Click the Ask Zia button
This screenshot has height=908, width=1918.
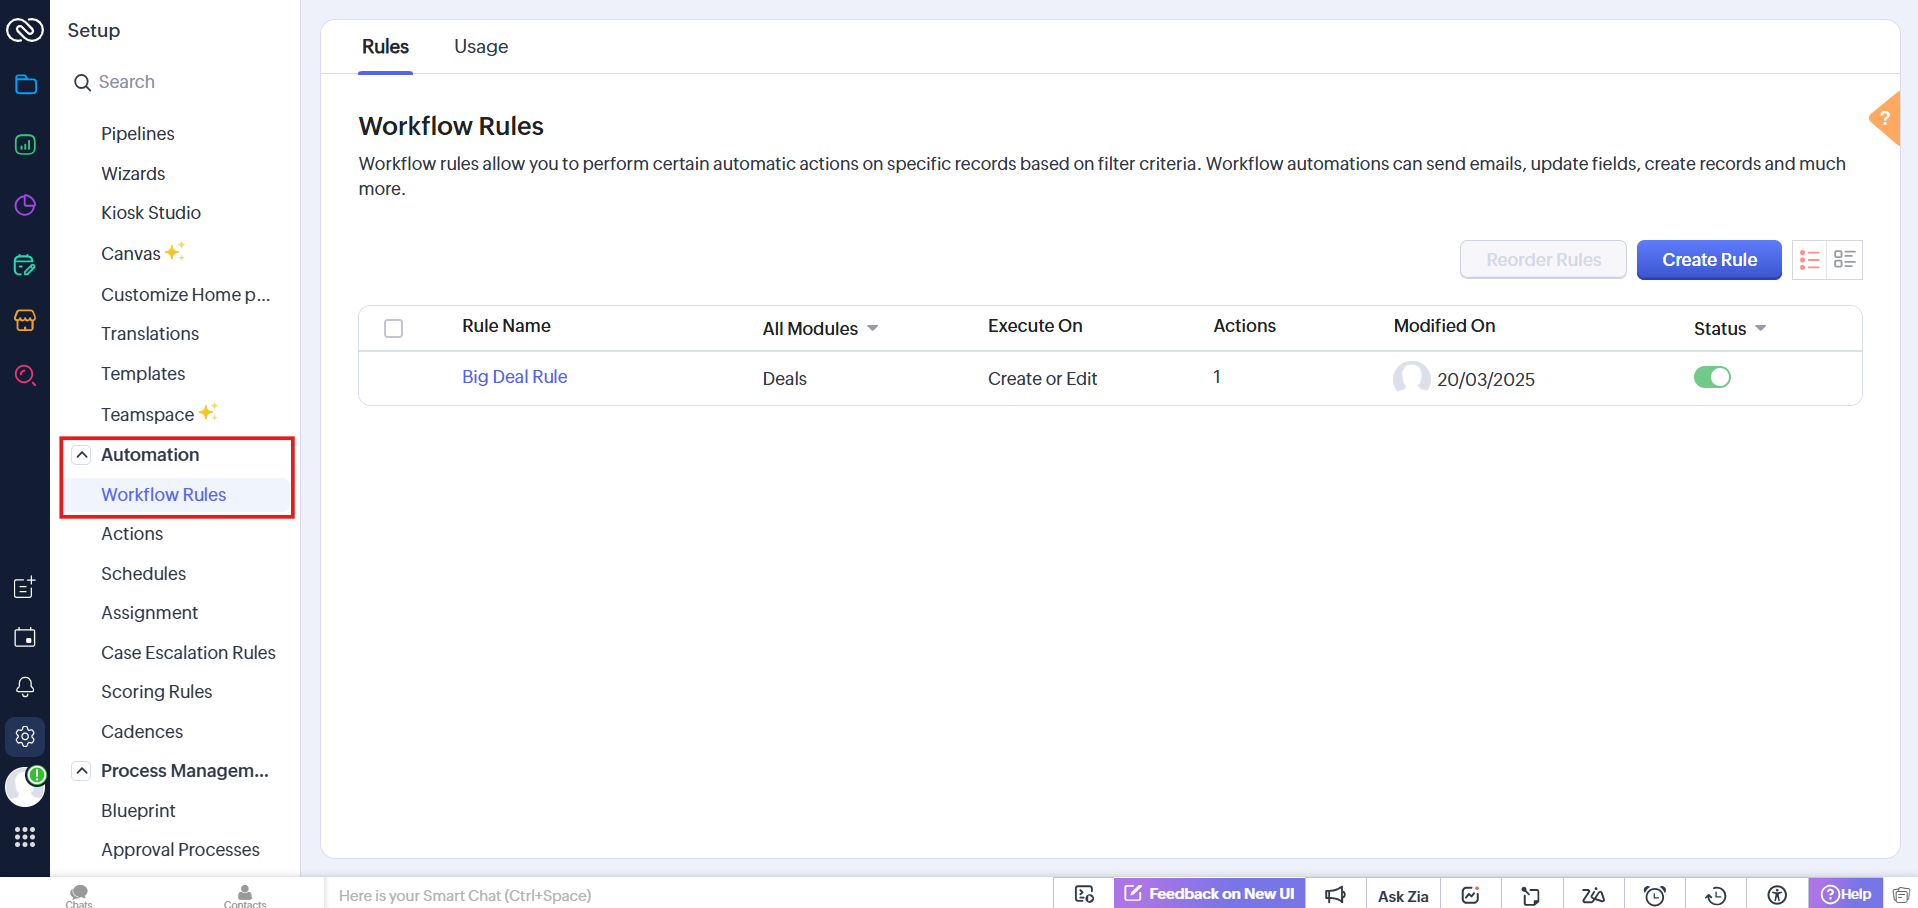[x=1403, y=896]
